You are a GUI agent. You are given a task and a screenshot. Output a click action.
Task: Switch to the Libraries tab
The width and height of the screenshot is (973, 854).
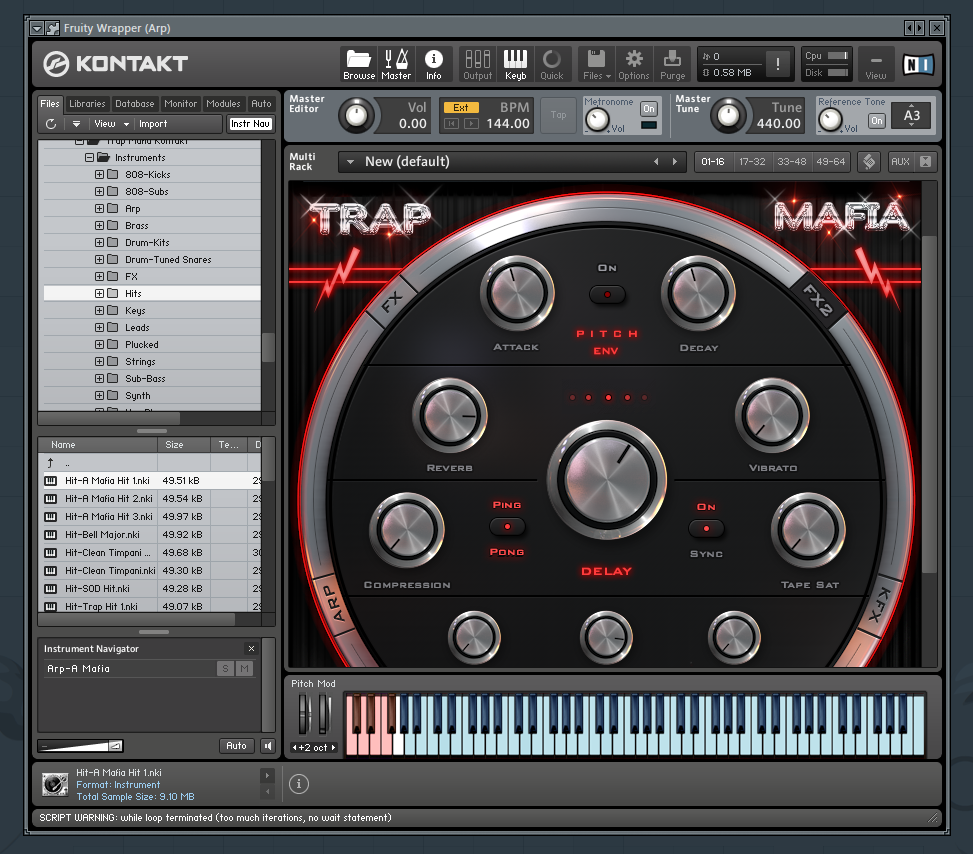[x=87, y=104]
